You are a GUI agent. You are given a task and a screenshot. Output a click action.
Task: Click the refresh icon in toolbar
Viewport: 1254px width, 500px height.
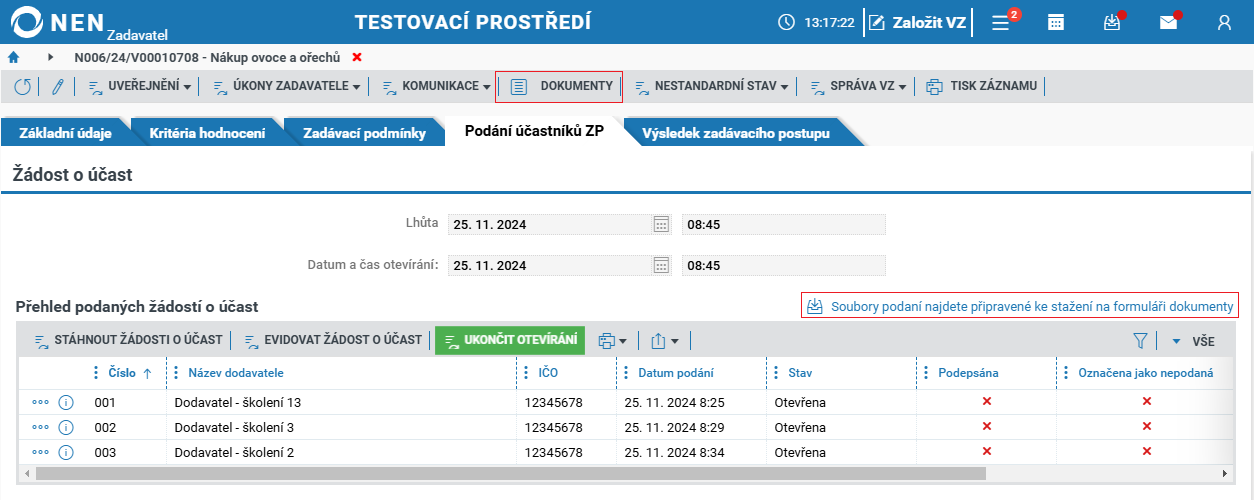click(22, 86)
